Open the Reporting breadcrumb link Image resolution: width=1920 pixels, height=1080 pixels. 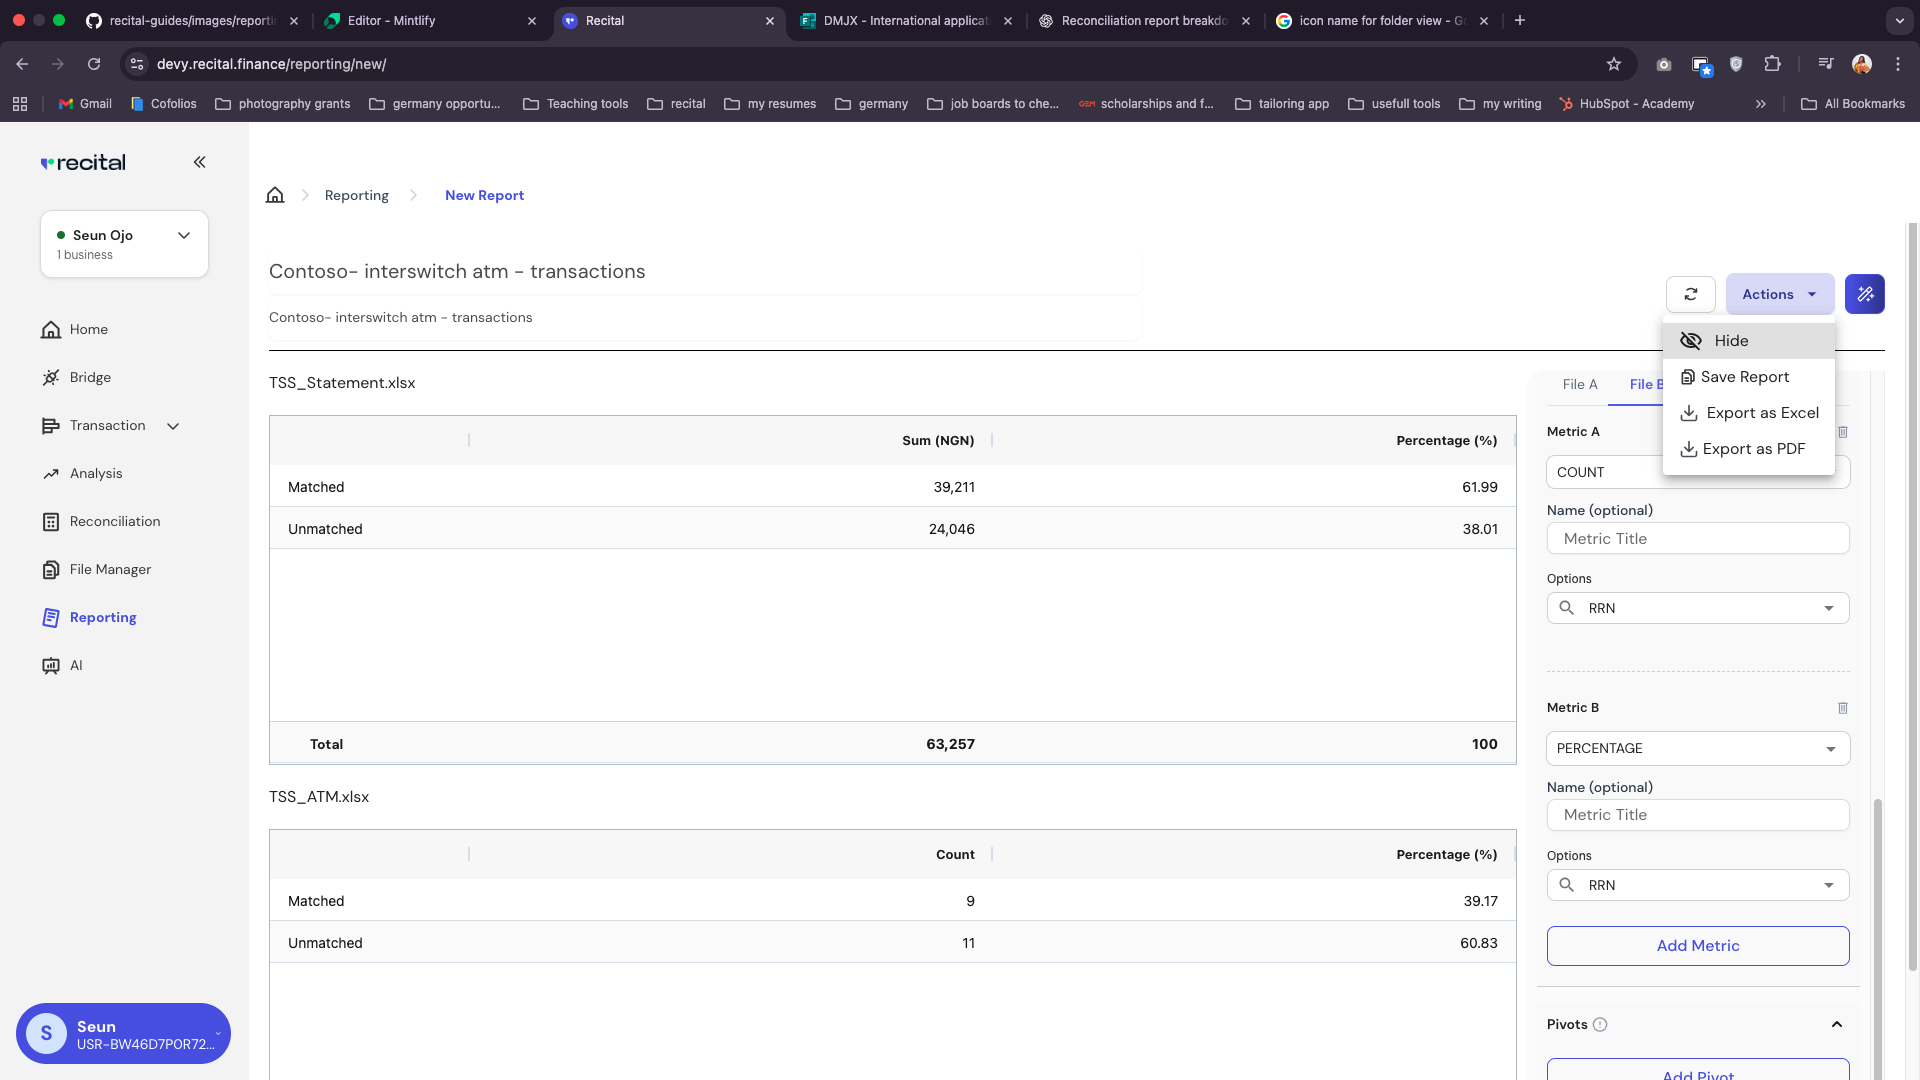356,195
